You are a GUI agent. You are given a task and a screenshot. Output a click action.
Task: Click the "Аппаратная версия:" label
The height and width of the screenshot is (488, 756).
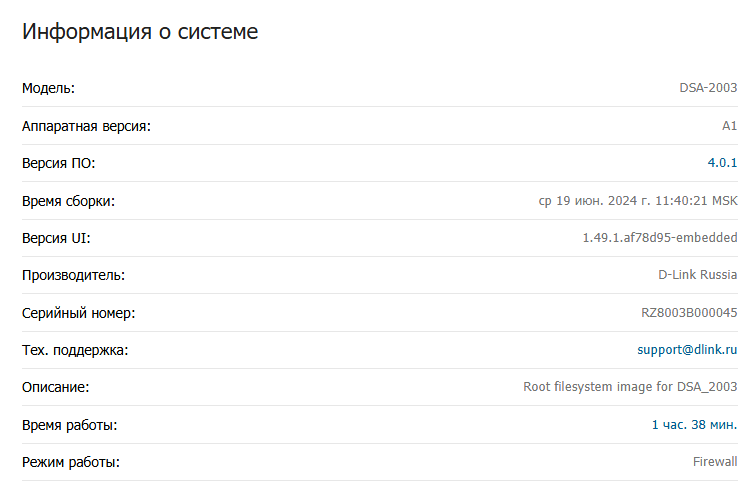86,126
